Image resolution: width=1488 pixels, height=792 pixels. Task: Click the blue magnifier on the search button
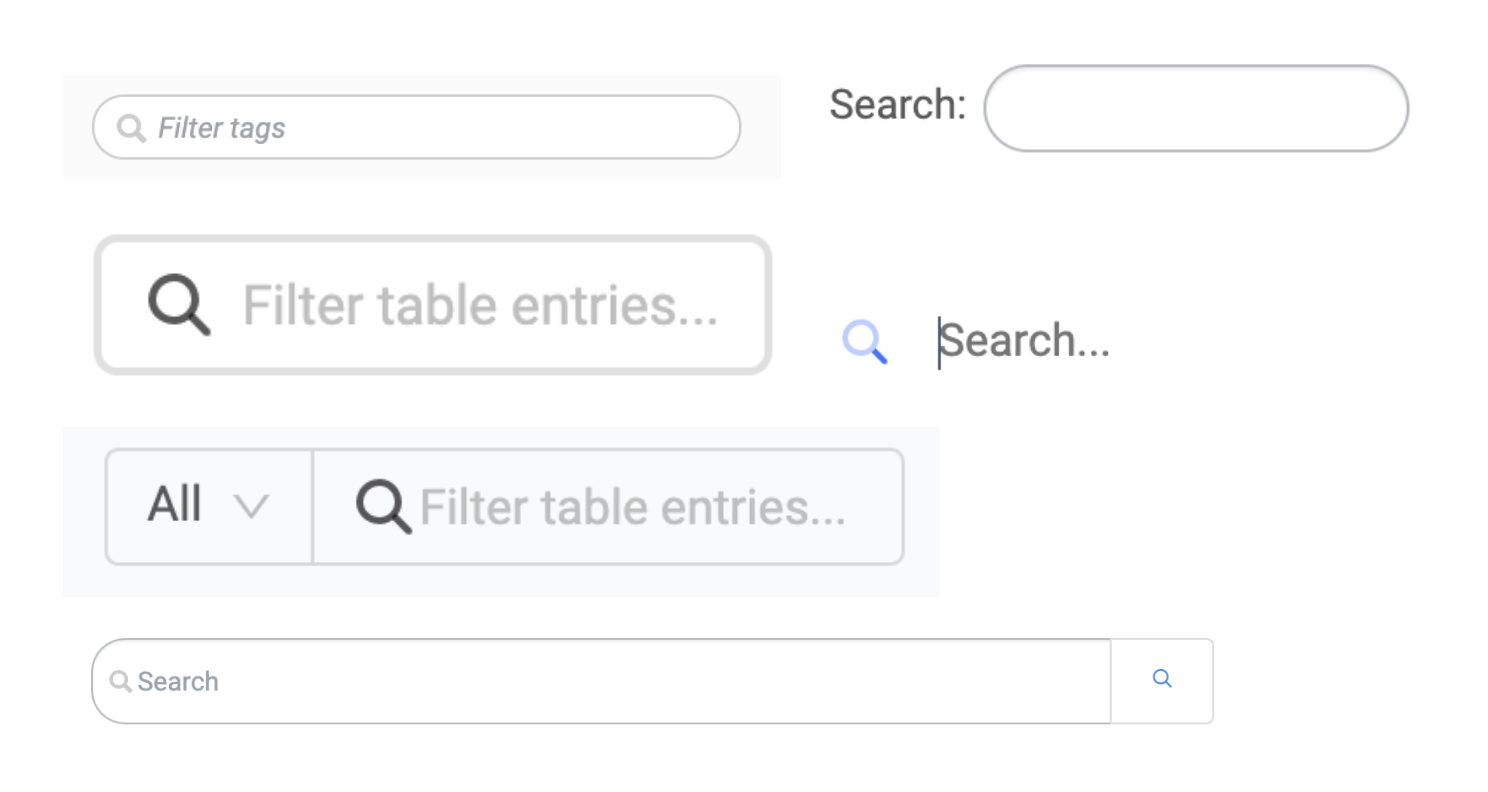coord(1162,679)
